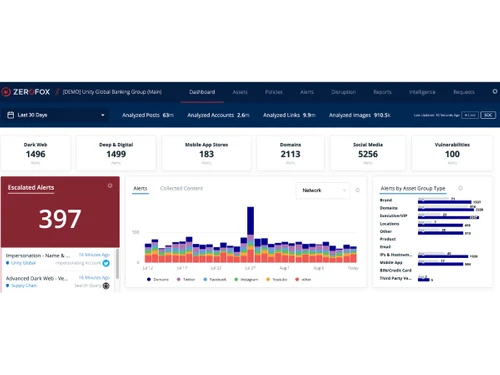Open the Disruption menu

[x=343, y=92]
